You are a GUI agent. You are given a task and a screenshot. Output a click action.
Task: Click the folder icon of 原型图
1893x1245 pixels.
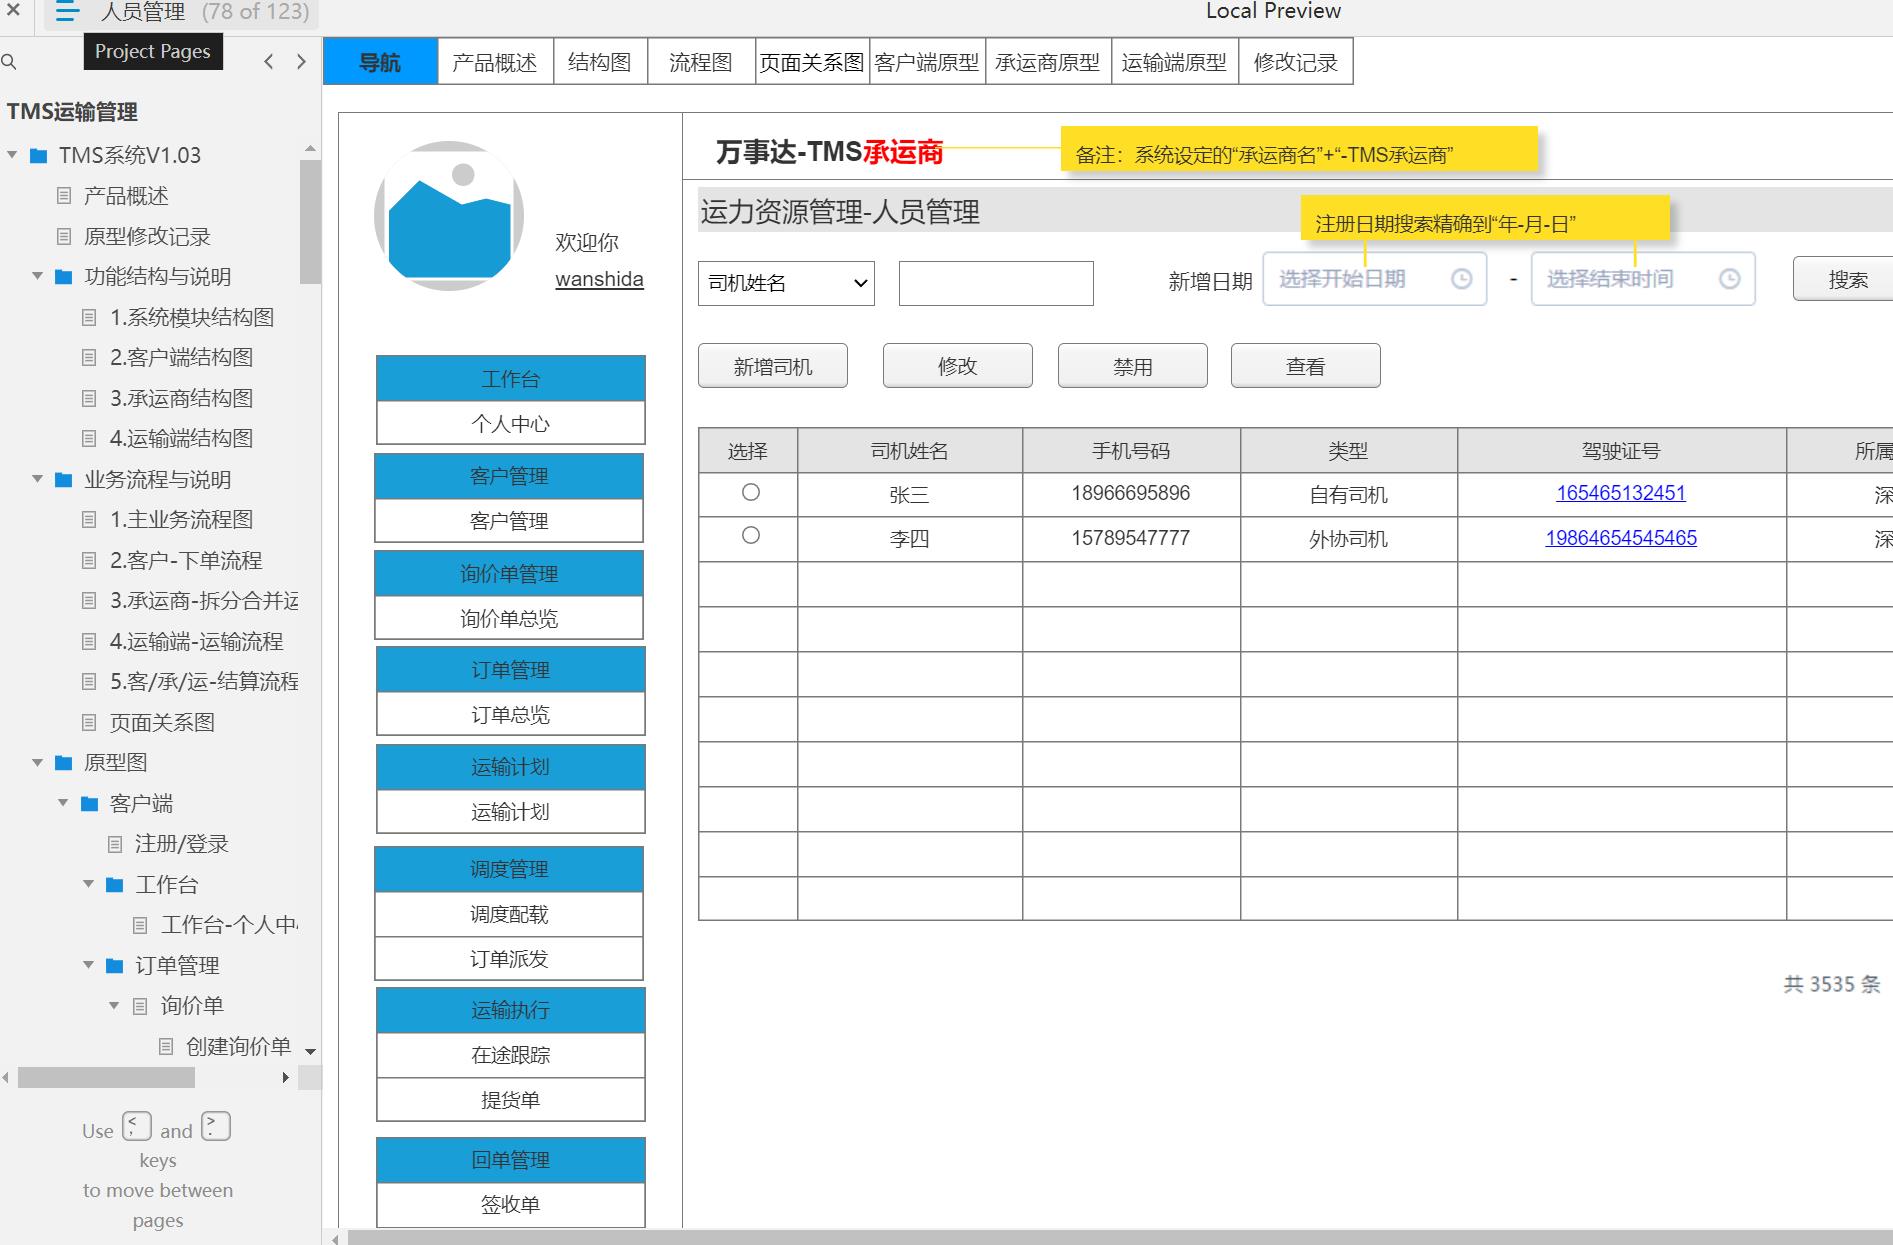64,763
